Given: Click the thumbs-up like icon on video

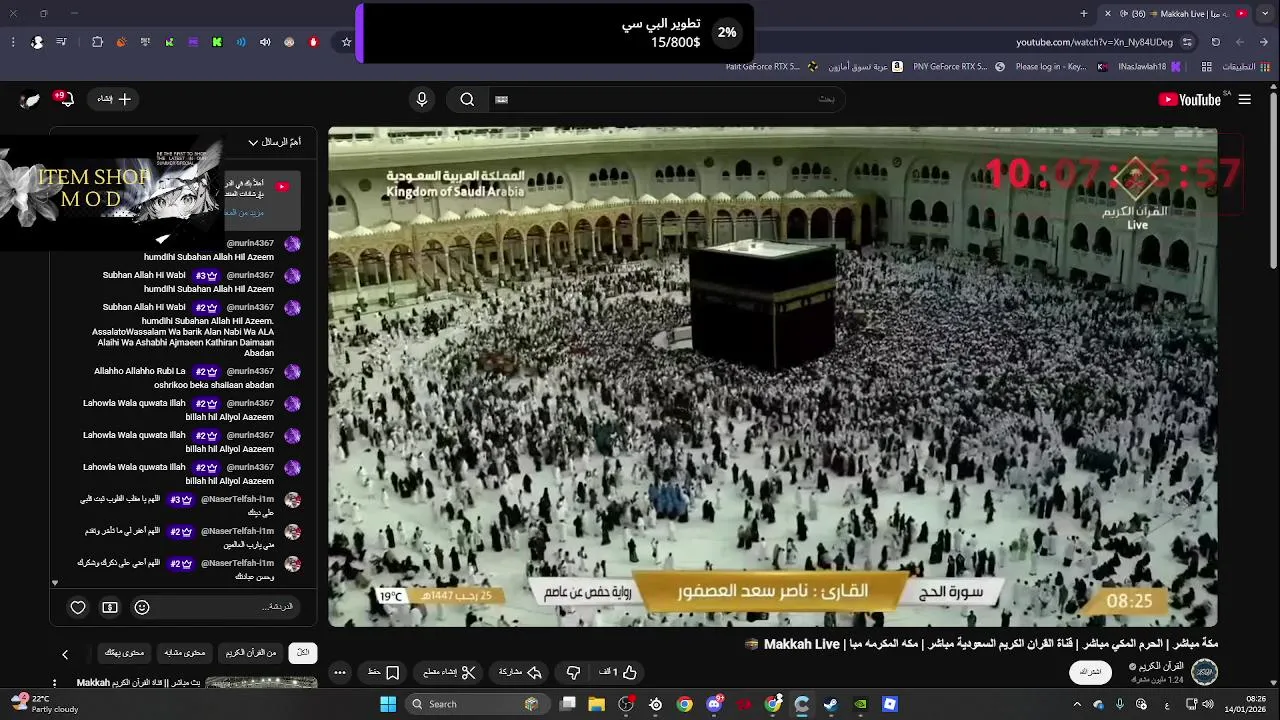Looking at the screenshot, I should [x=629, y=672].
